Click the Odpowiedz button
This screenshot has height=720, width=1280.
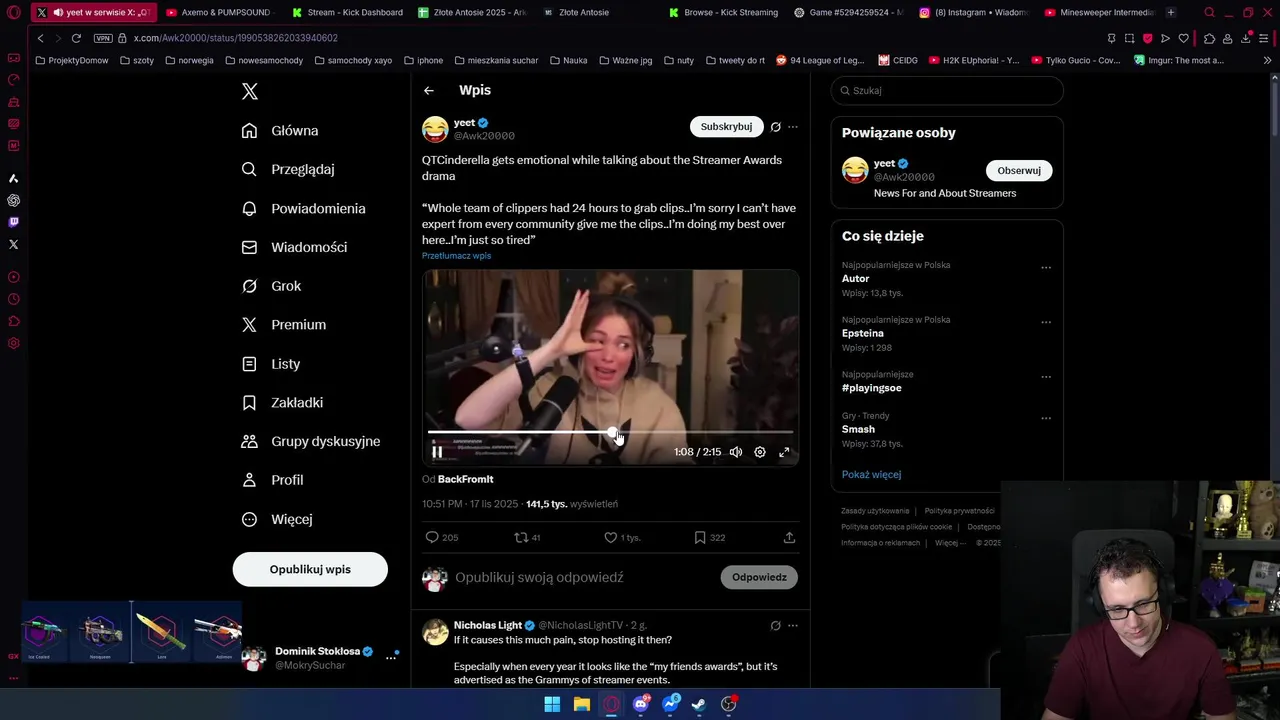tap(759, 577)
